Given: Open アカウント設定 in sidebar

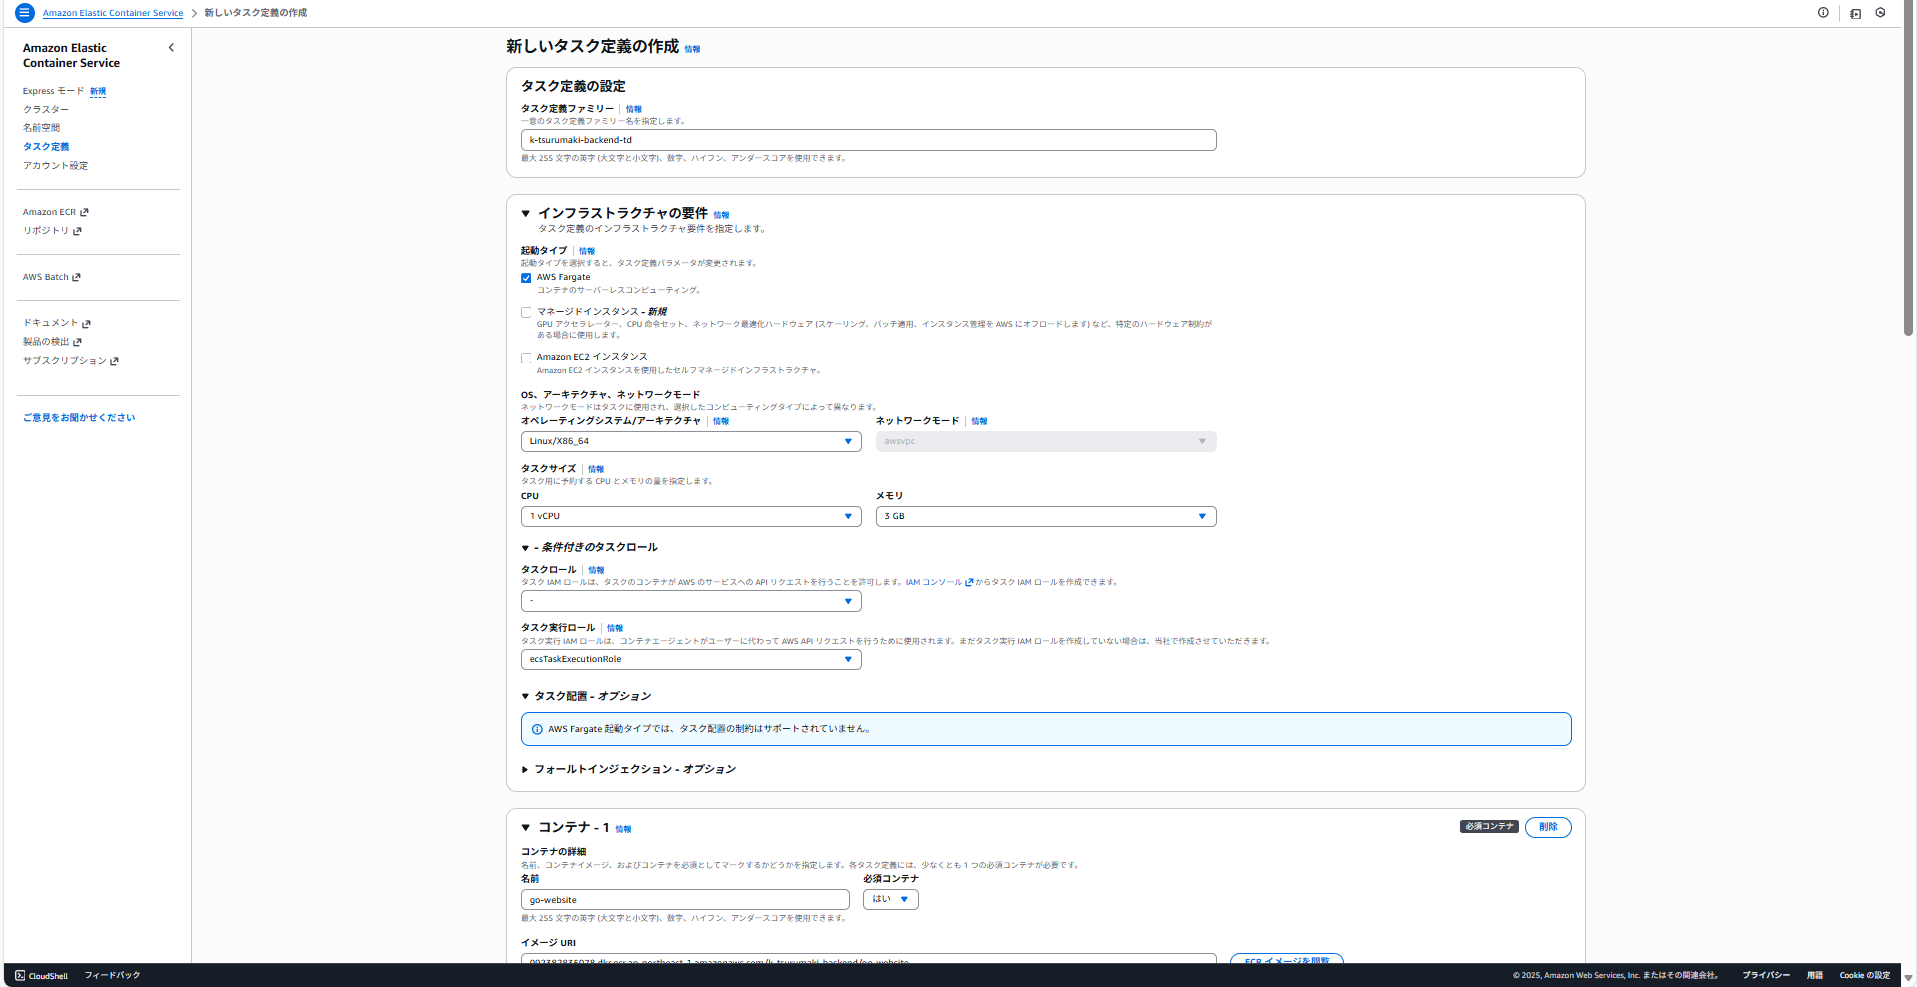Looking at the screenshot, I should click(55, 166).
